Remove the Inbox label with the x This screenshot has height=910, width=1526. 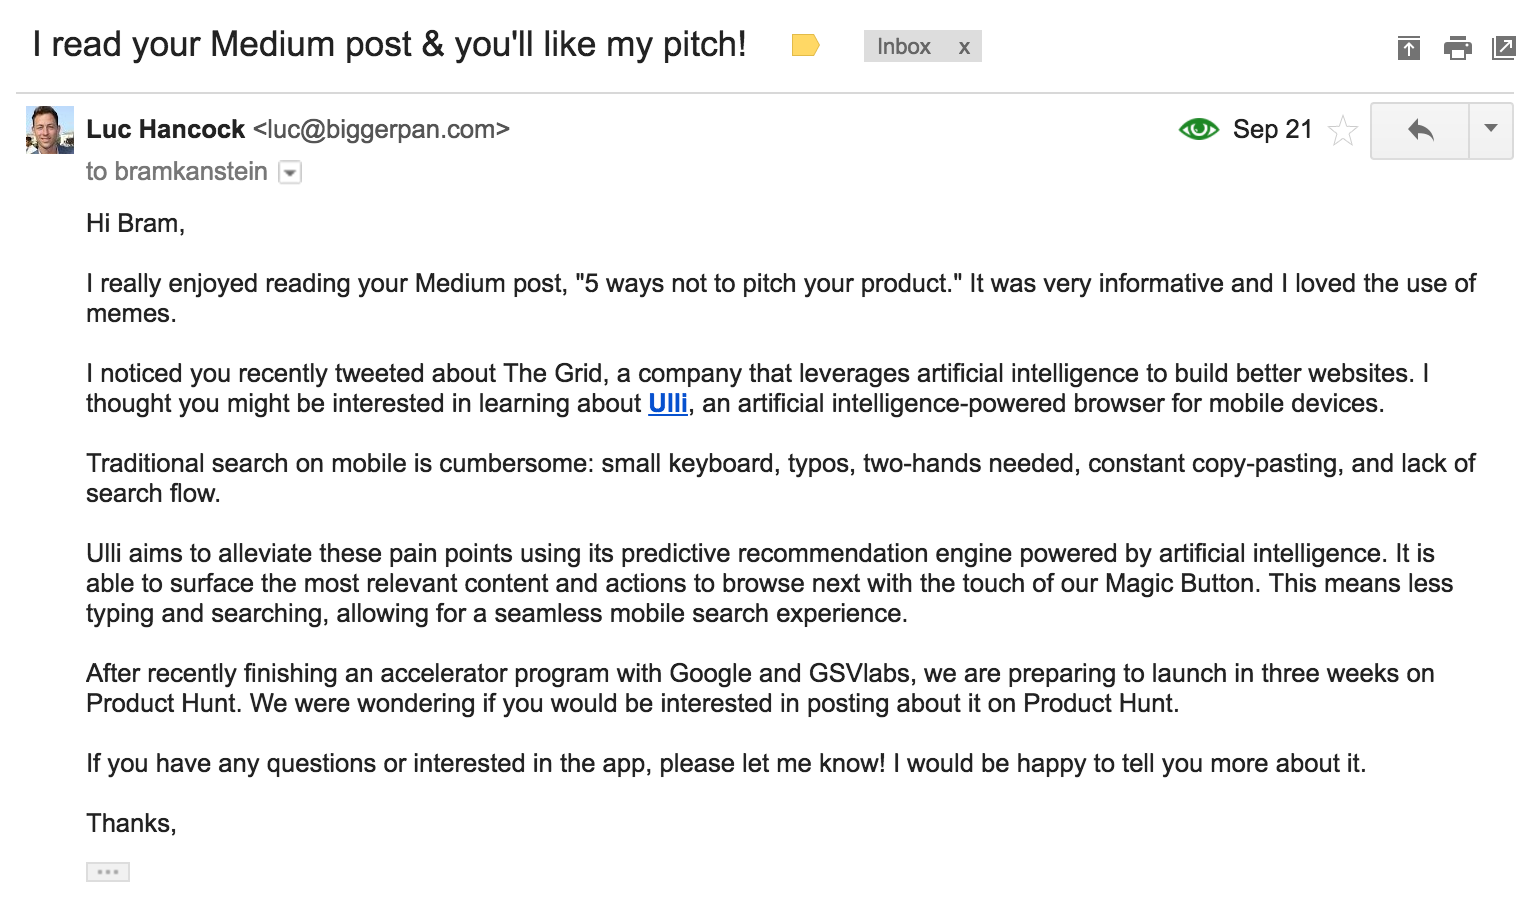964,47
